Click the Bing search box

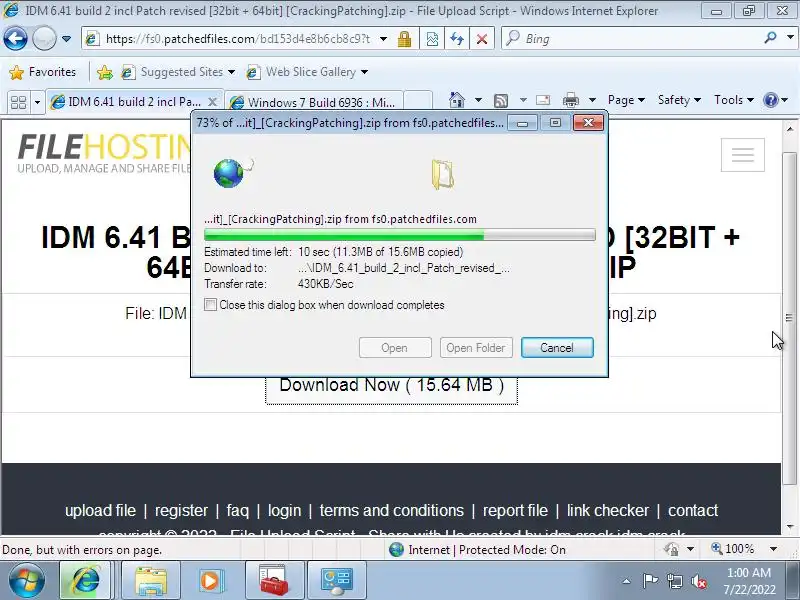point(633,39)
